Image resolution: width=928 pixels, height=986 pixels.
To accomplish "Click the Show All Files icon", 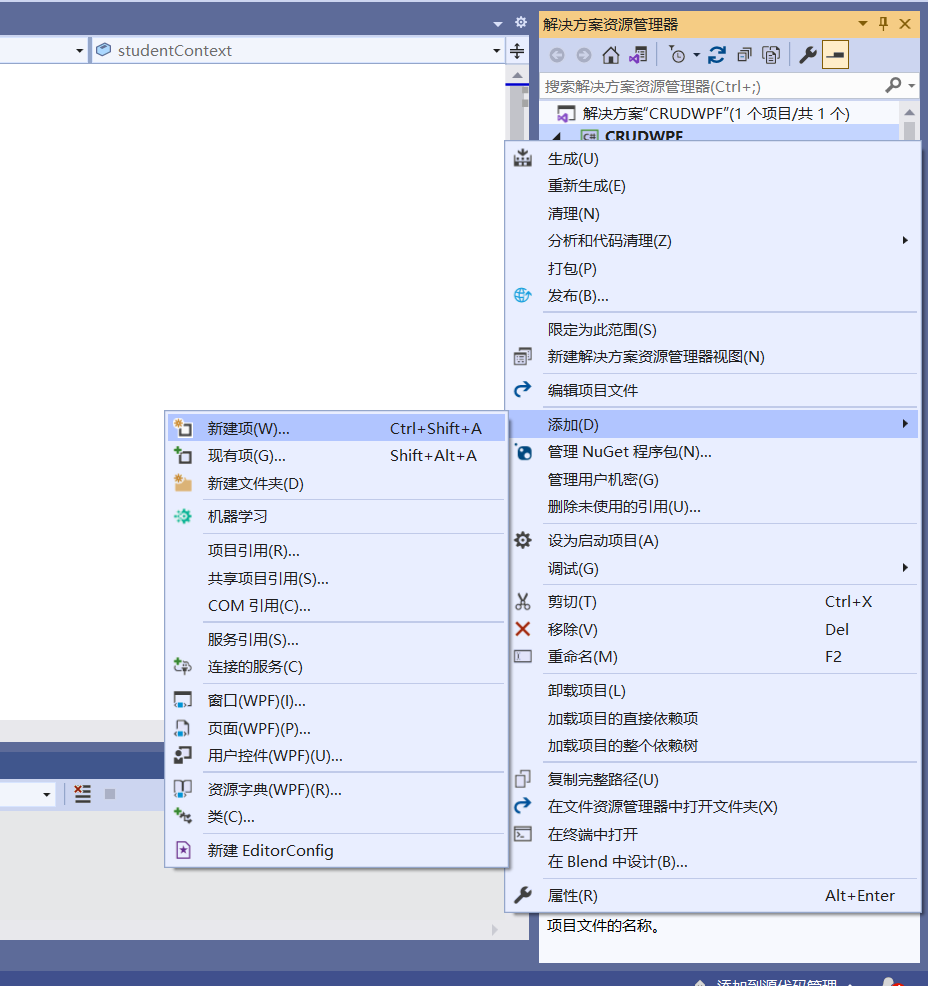I will click(770, 54).
